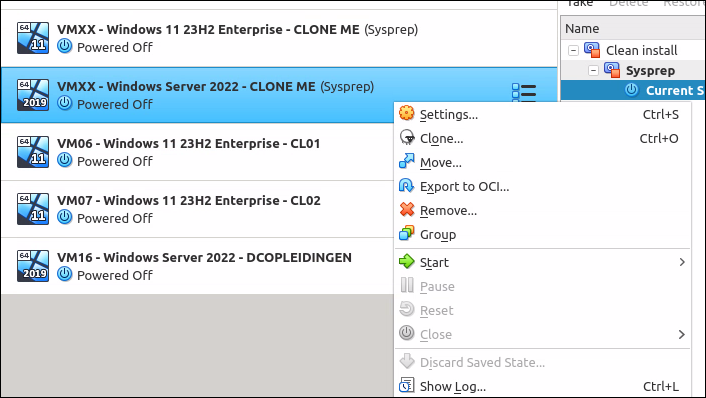Select Move... menu entry
706x398 pixels.
(542, 163)
